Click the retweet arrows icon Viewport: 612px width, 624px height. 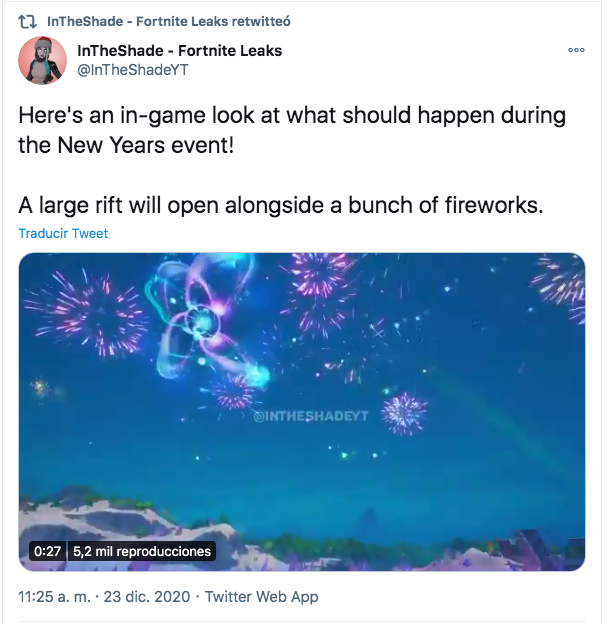[x=28, y=21]
